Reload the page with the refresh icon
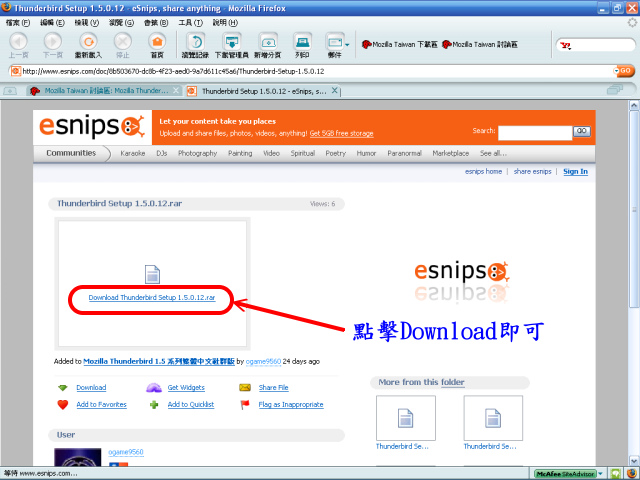The image size is (640, 480). point(88,42)
